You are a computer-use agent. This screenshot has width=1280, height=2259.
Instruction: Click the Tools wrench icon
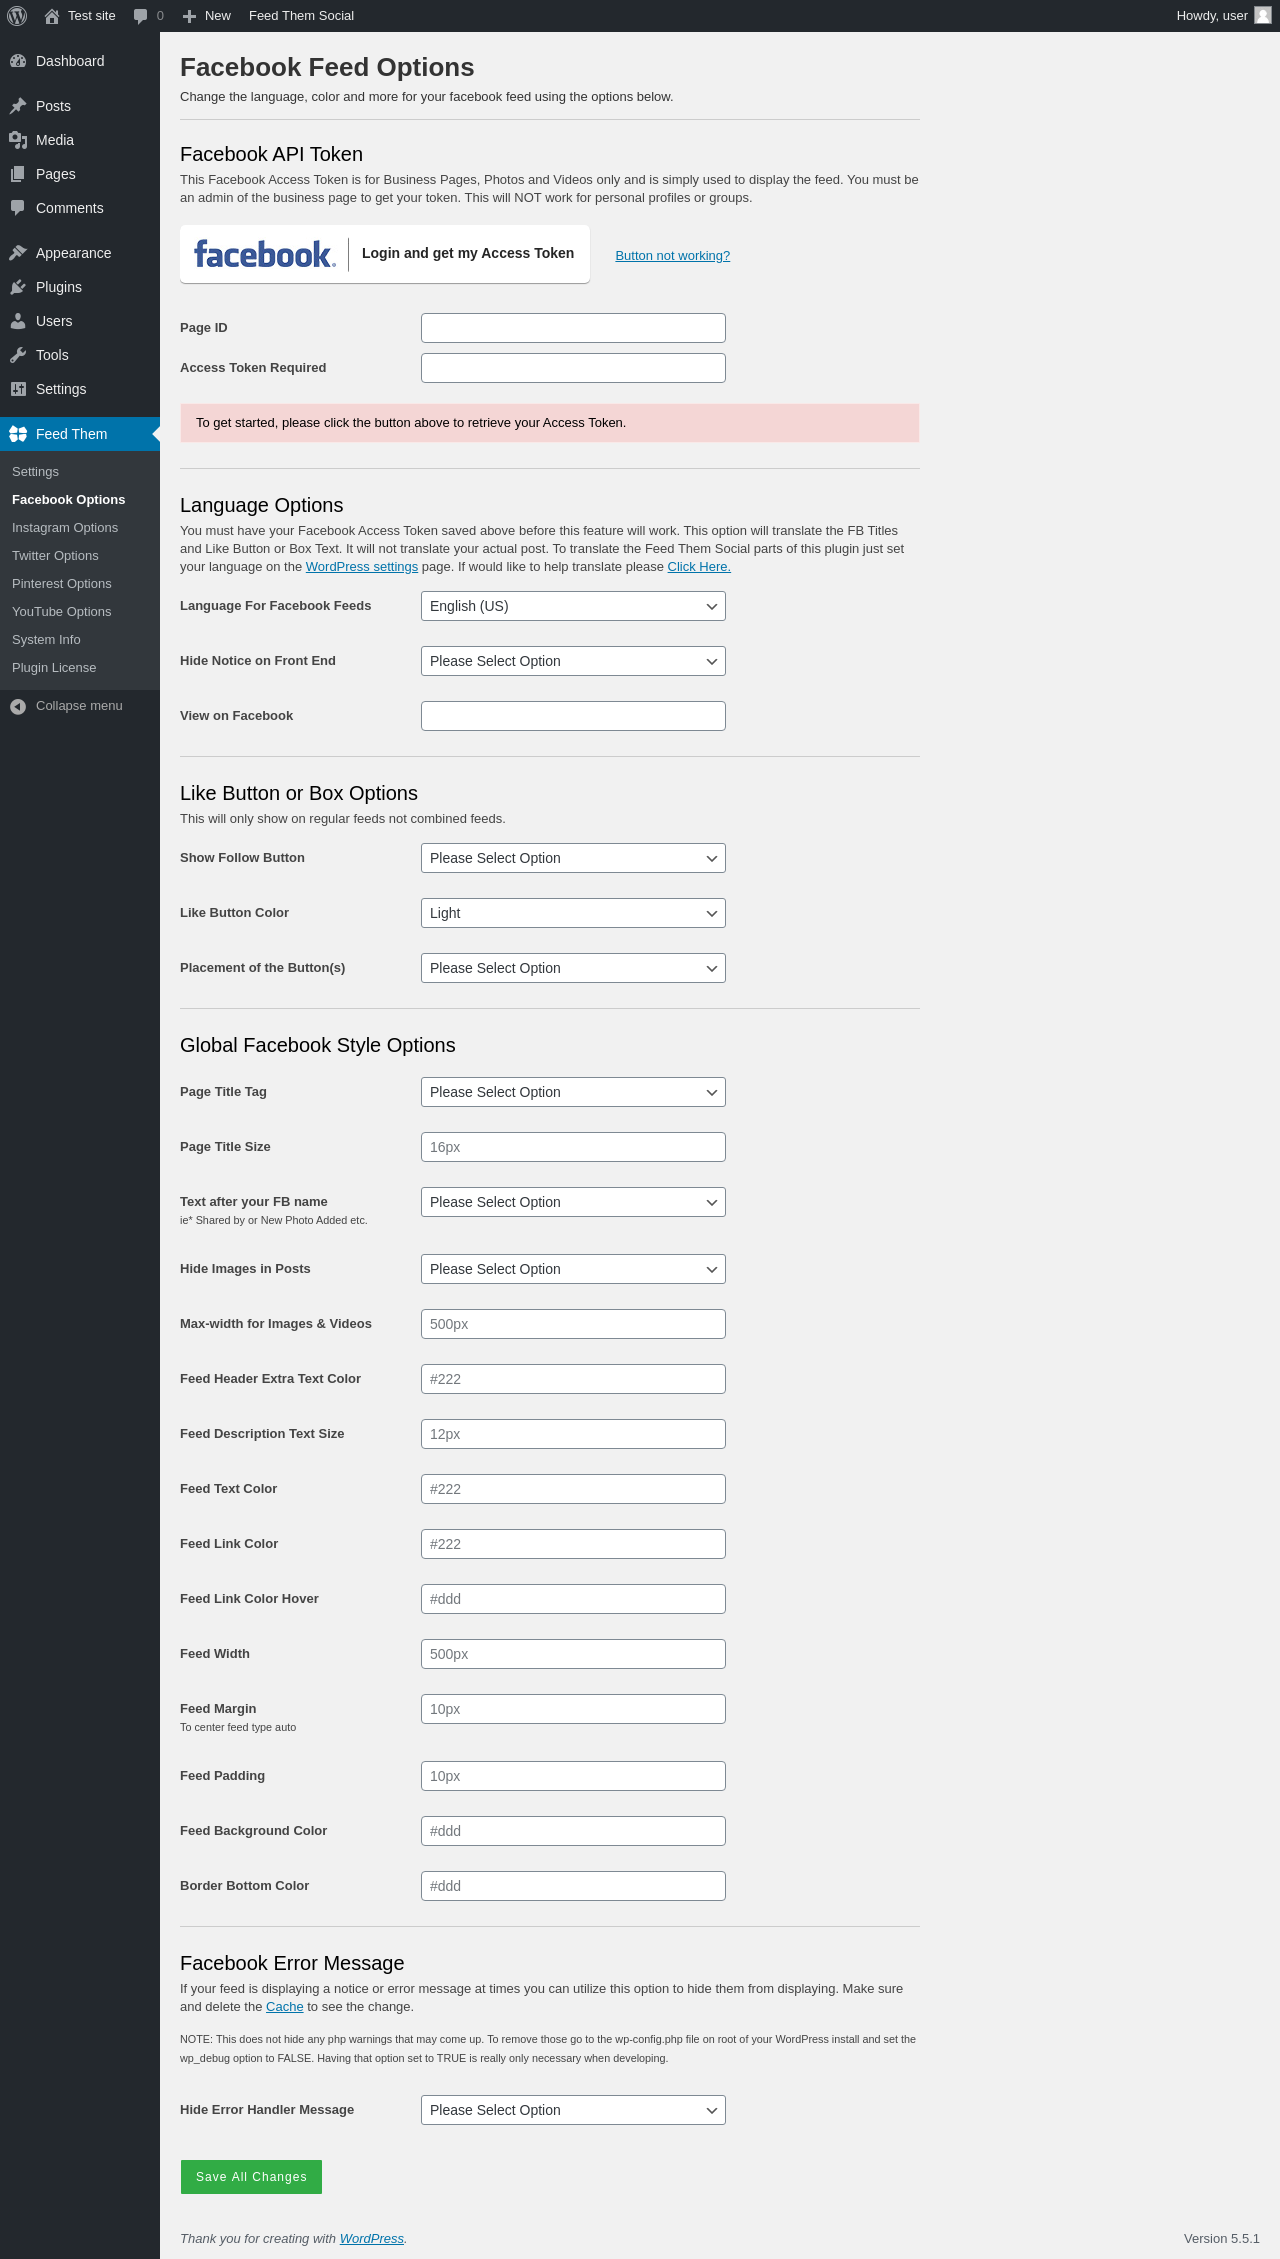coord(18,355)
